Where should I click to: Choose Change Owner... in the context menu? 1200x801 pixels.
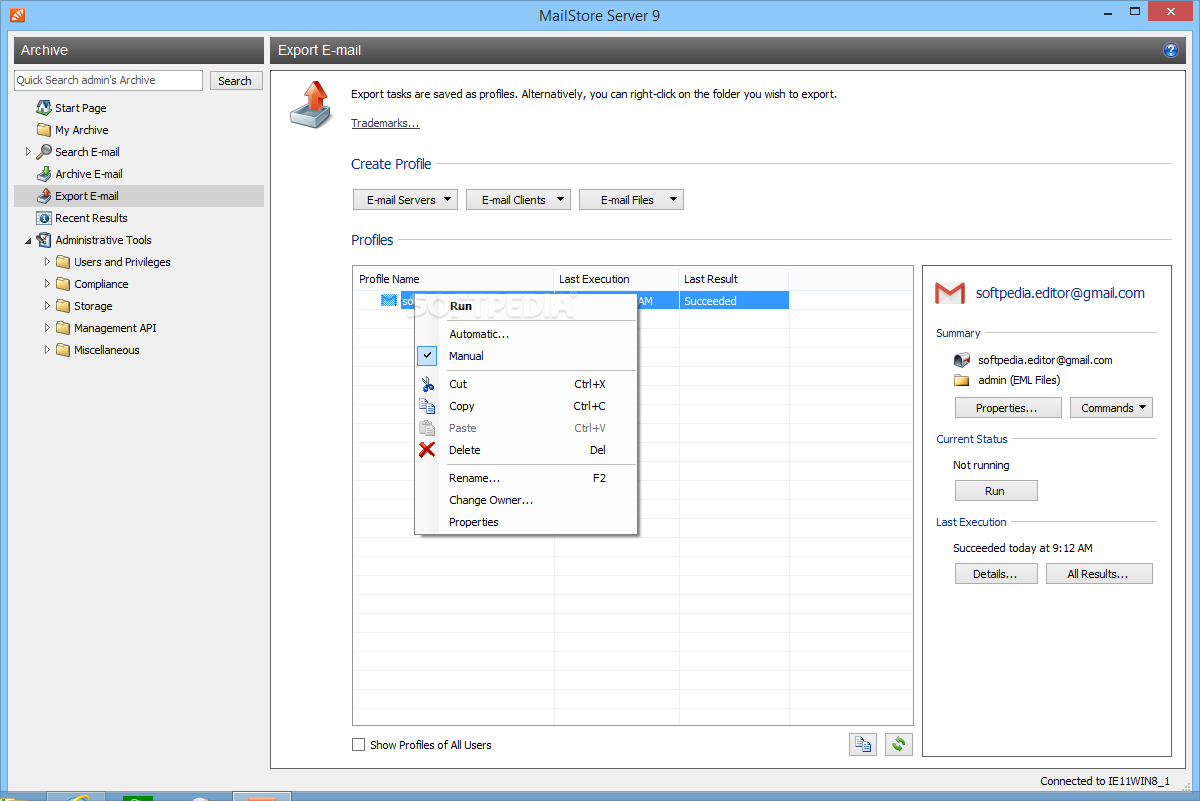(526, 500)
